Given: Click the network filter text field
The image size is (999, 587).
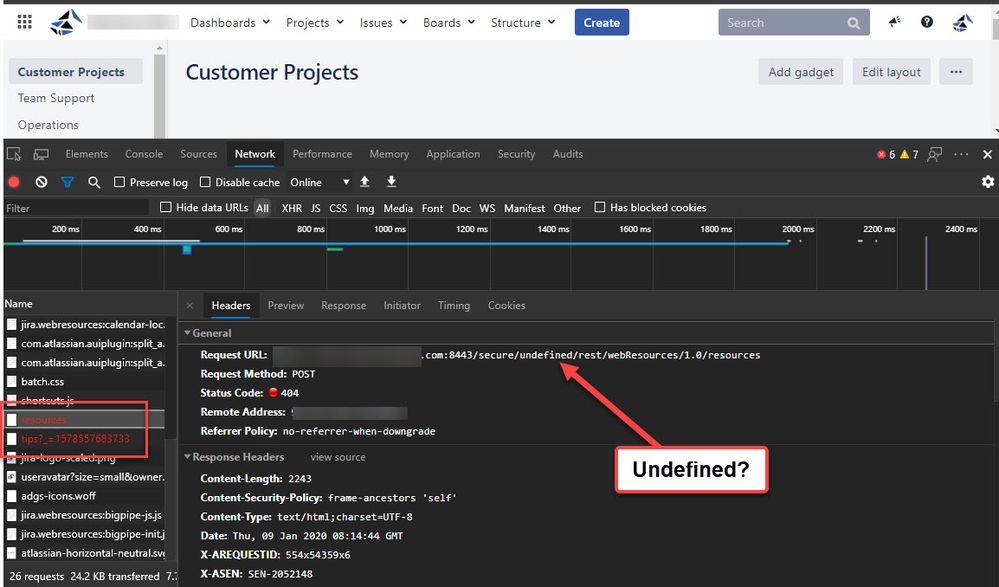Looking at the screenshot, I should point(76,208).
